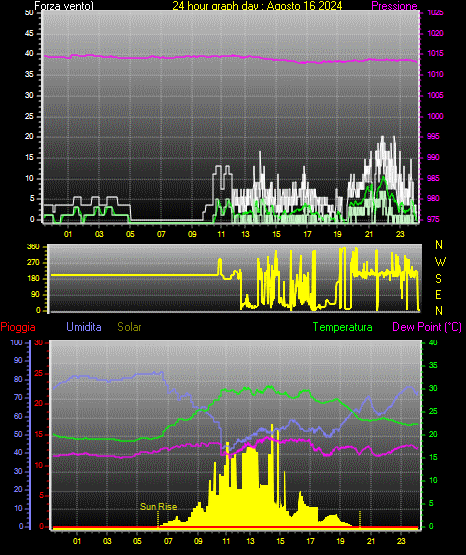Screen dimensions: 466x555
Task: Click hour label 15 under temperature chart
Action: tap(280, 541)
